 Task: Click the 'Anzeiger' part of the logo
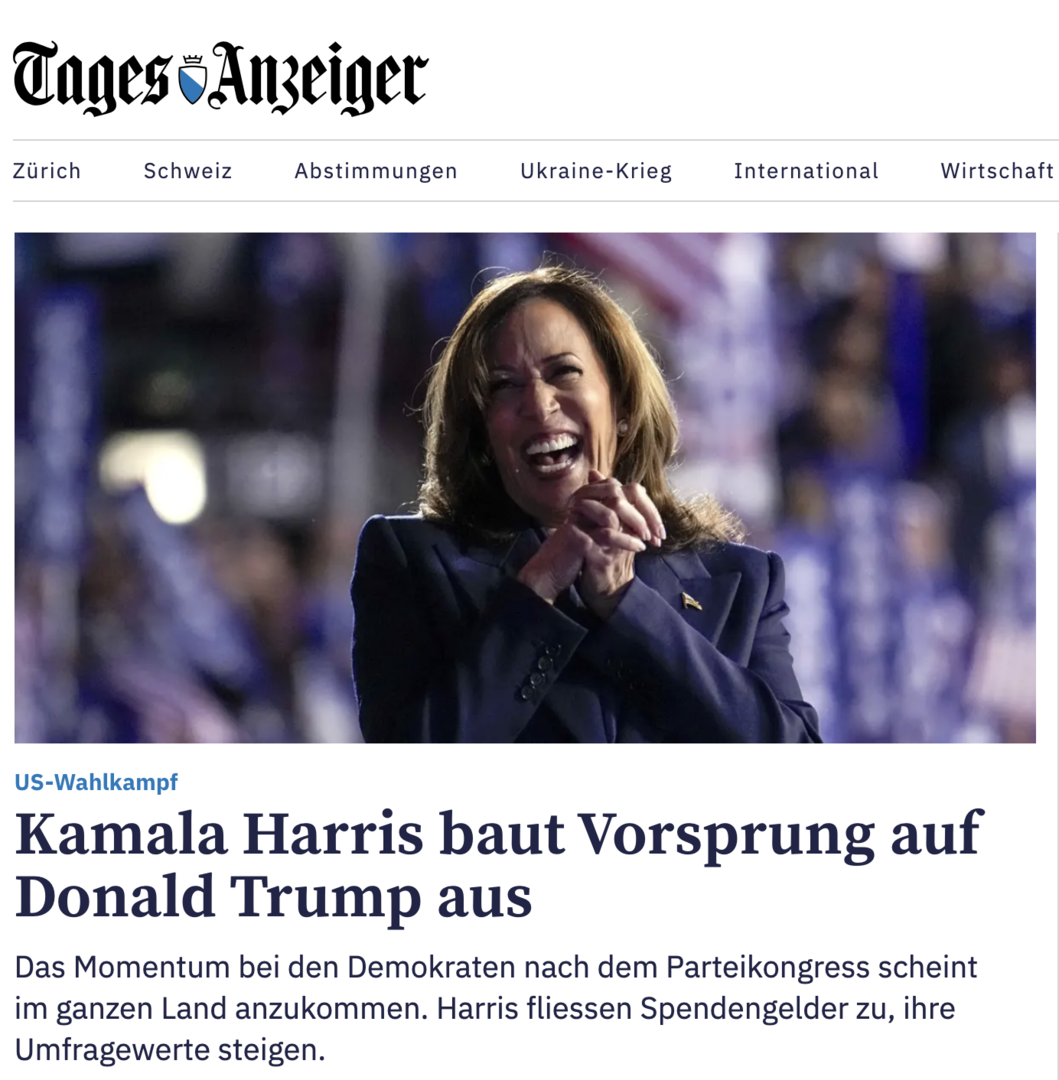coord(319,76)
